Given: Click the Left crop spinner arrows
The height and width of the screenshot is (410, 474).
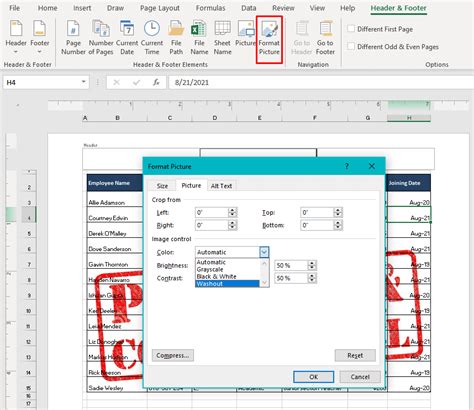Looking at the screenshot, I should [233, 212].
